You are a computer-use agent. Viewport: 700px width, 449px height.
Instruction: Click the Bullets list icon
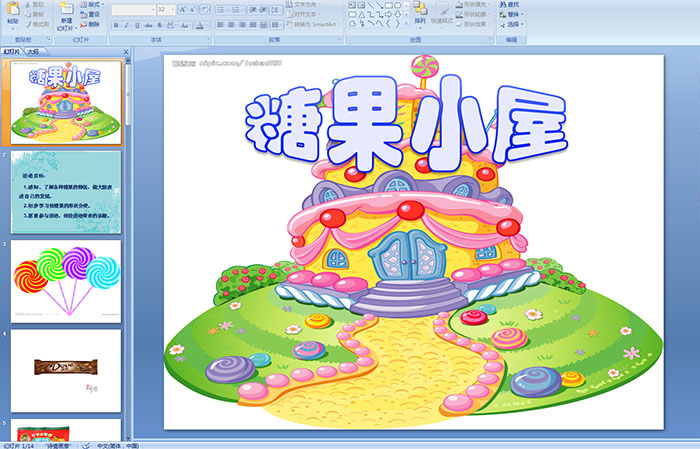coord(222,9)
